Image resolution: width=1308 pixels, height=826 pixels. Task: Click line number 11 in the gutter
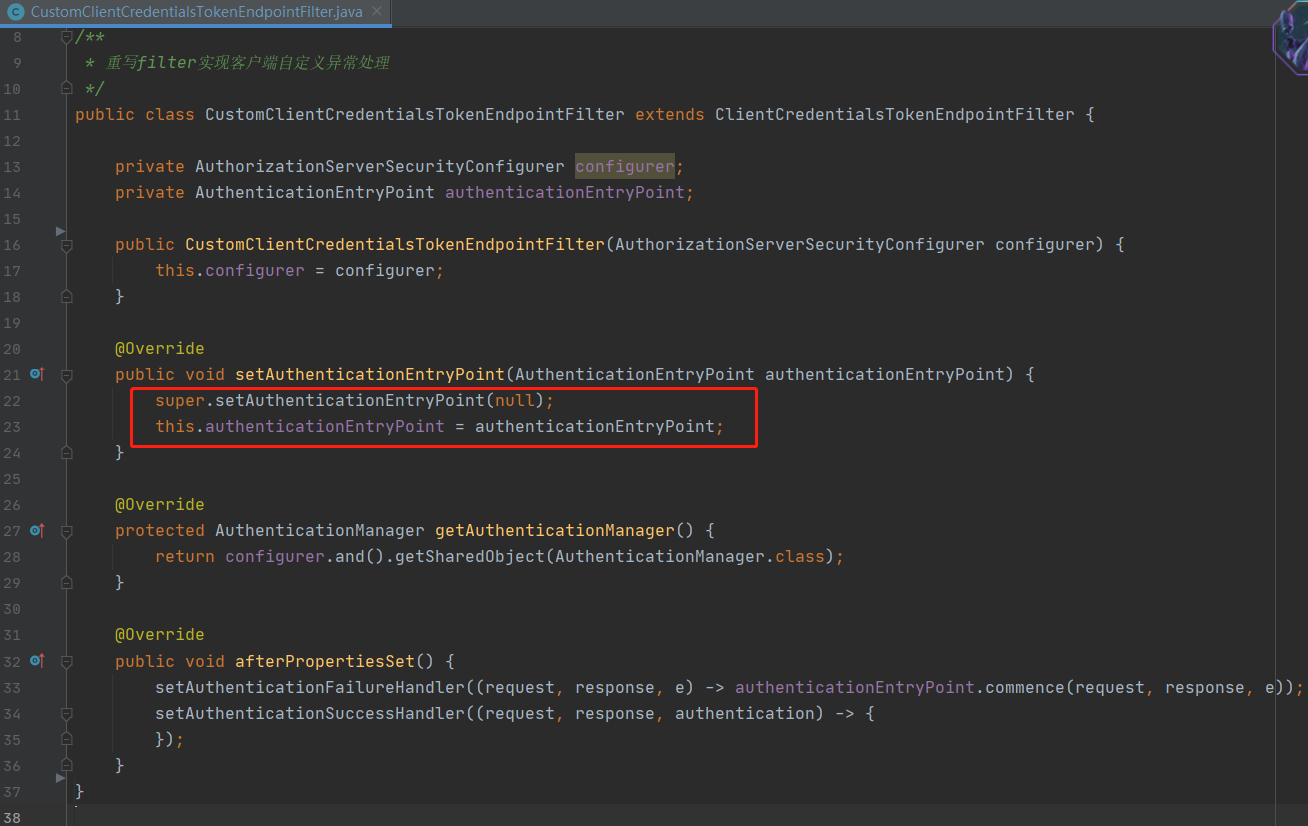tap(13, 114)
